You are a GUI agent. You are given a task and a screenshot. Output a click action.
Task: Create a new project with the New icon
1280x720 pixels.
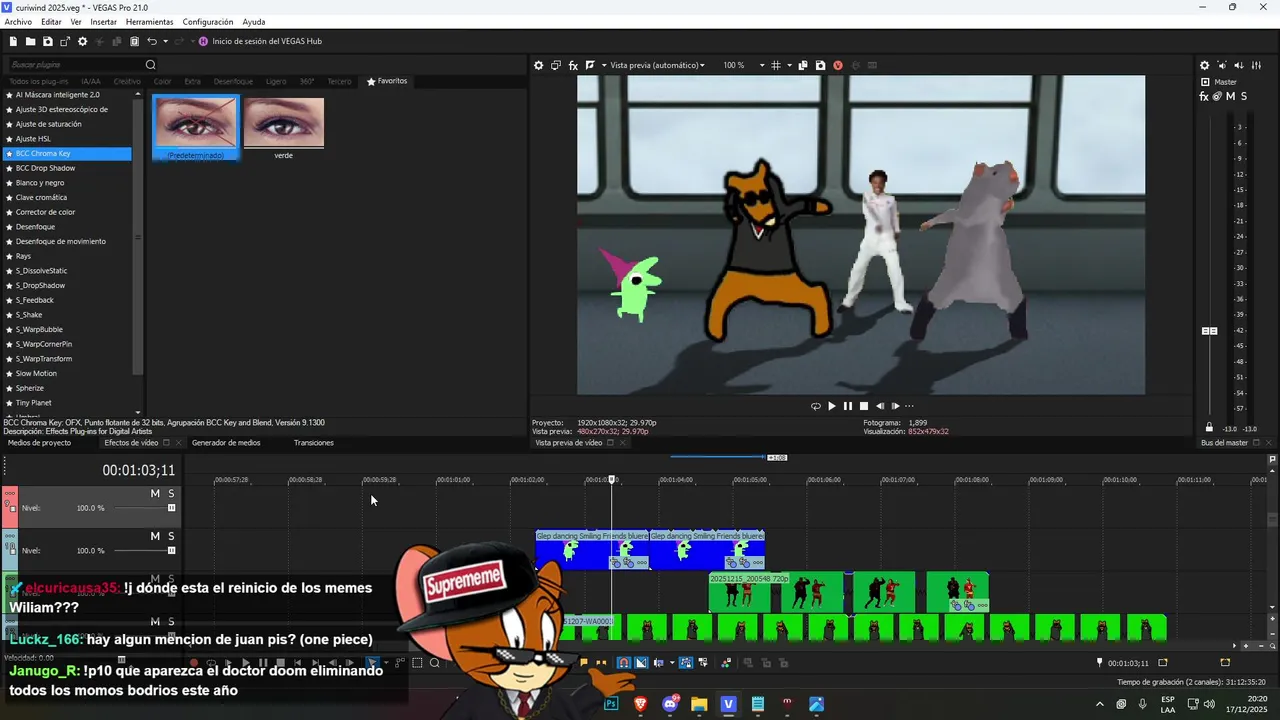(x=13, y=41)
